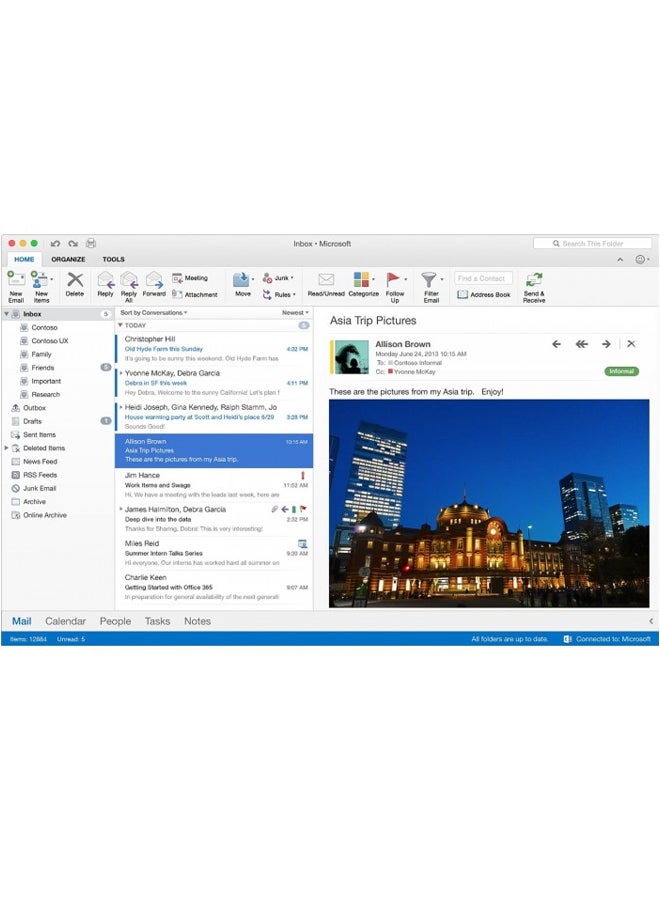Forward the message as Attachment
Image resolution: width=660 pixels, height=900 pixels.
coord(195,294)
